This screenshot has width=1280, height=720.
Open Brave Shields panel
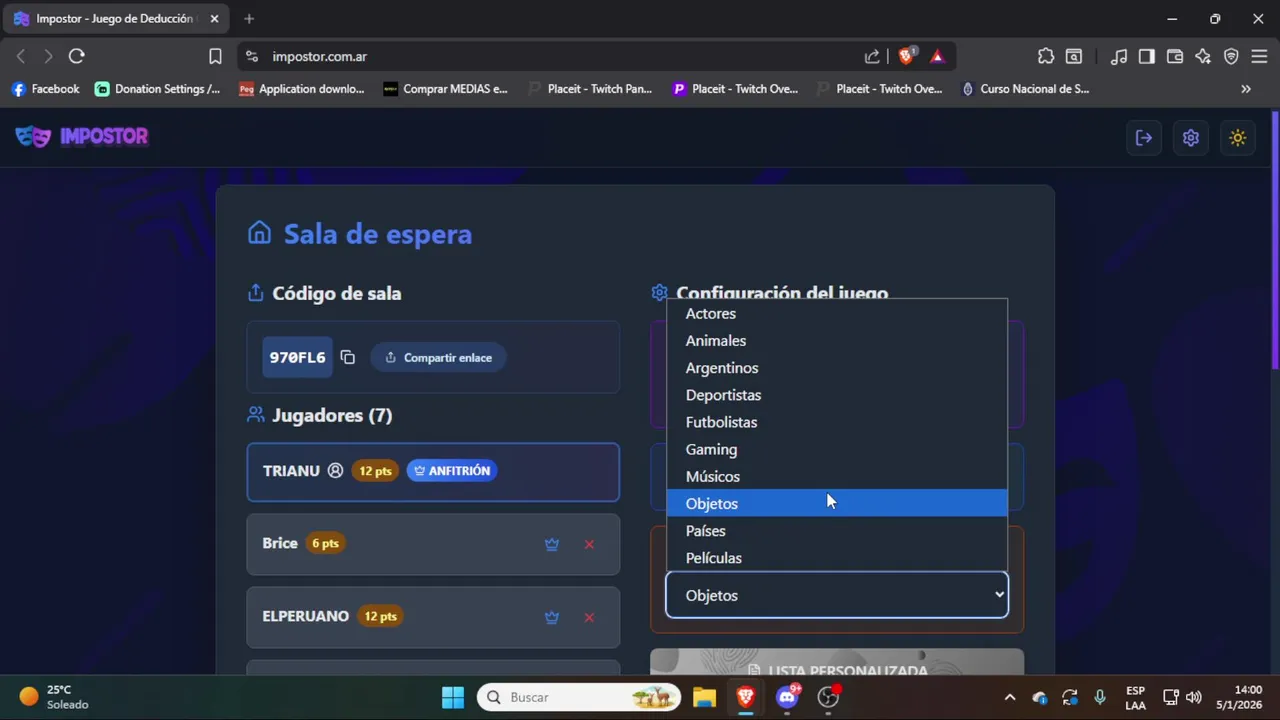pyautogui.click(x=906, y=56)
